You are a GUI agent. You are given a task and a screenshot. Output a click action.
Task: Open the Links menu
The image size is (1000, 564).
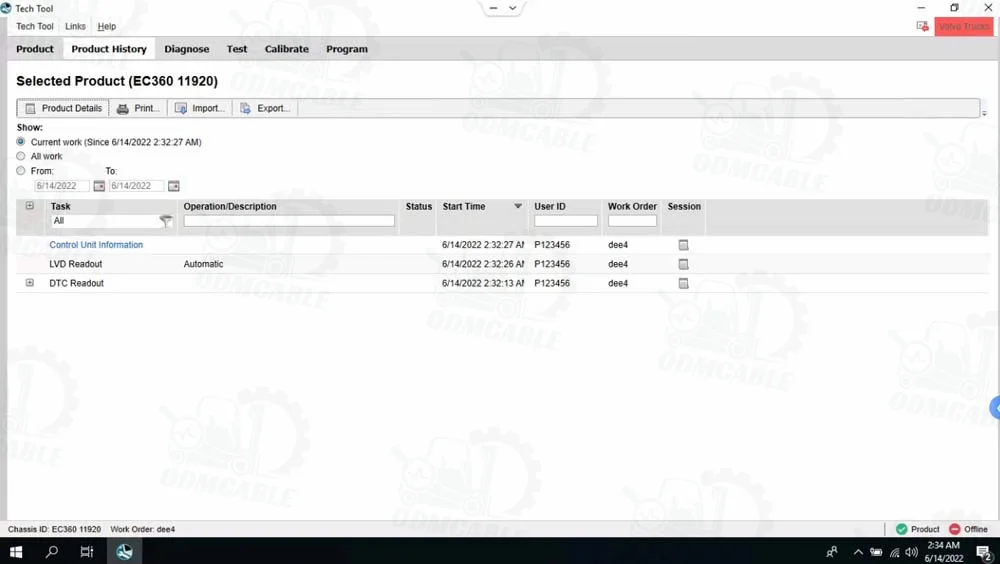75,26
